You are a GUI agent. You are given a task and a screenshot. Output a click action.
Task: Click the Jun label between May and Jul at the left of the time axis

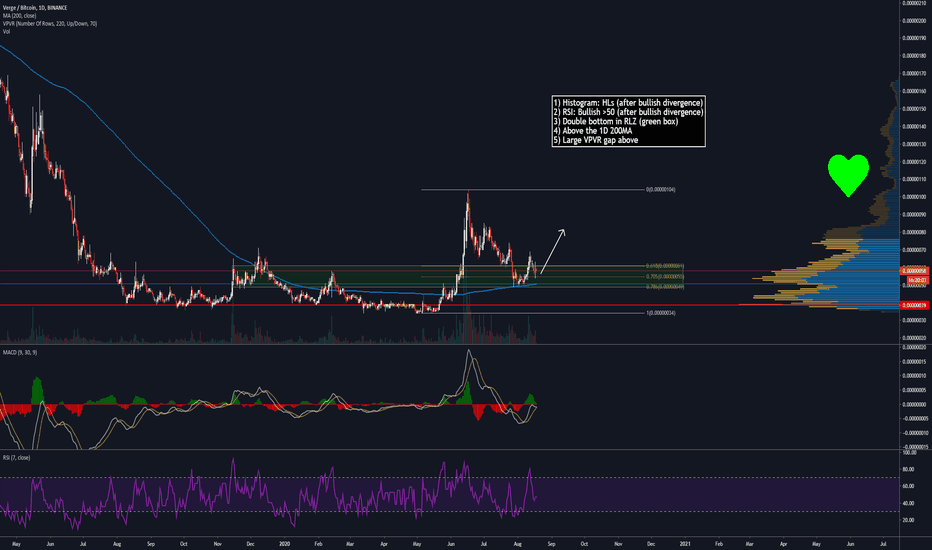(x=50, y=543)
